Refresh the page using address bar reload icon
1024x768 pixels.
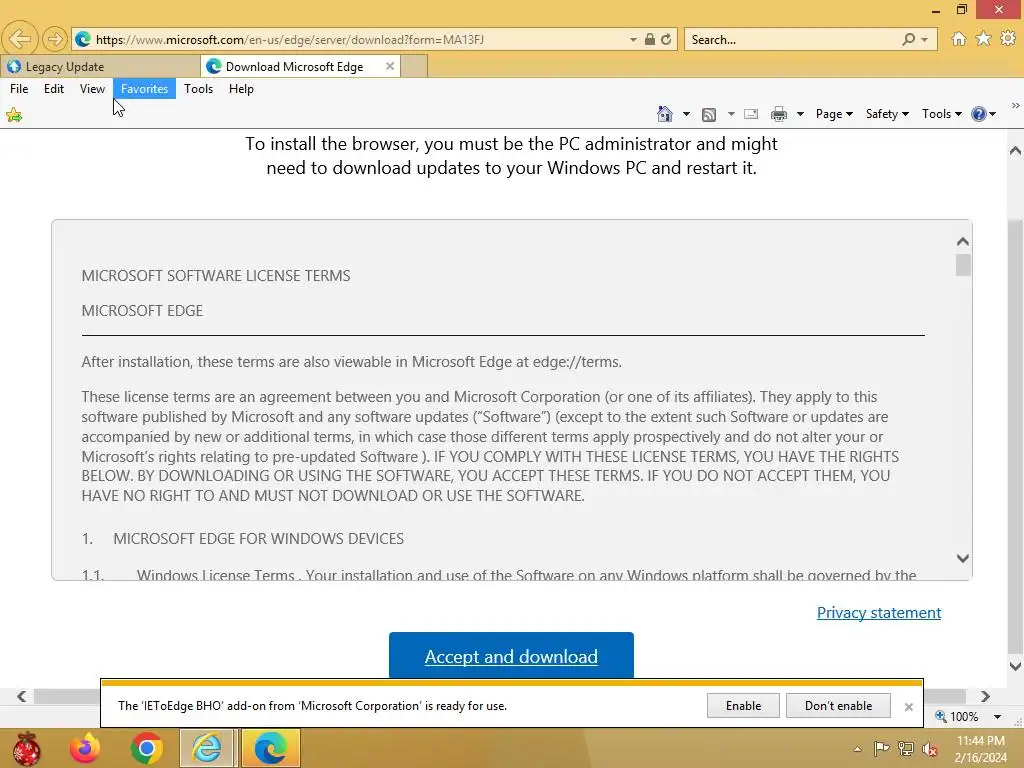(666, 39)
